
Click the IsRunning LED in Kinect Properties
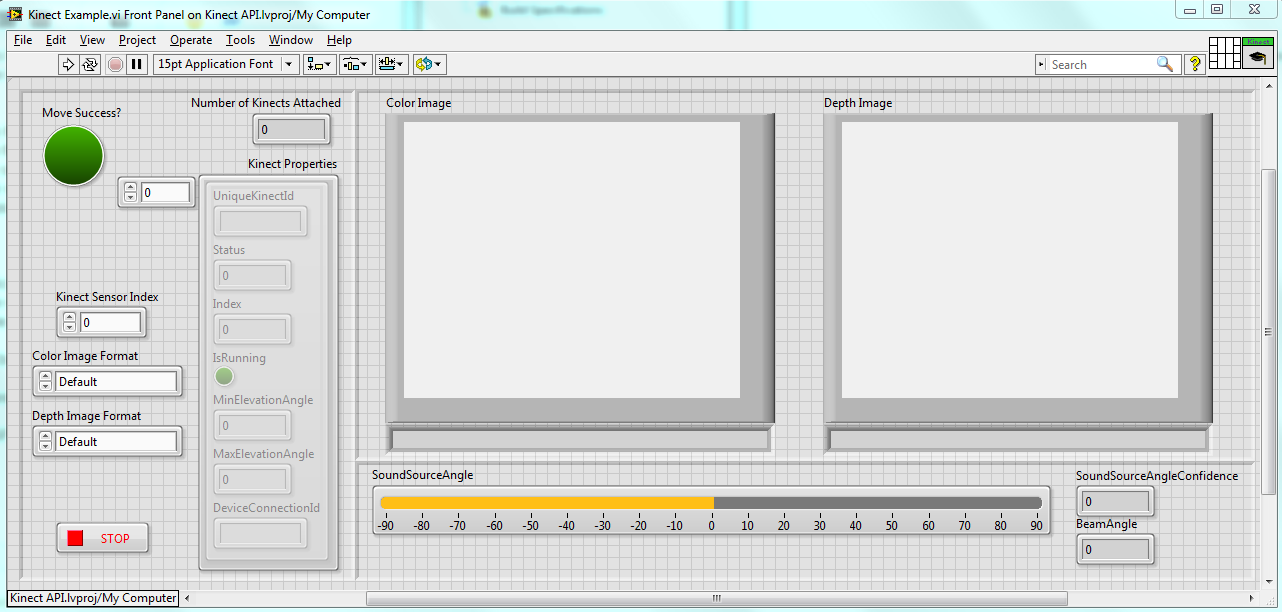[224, 376]
